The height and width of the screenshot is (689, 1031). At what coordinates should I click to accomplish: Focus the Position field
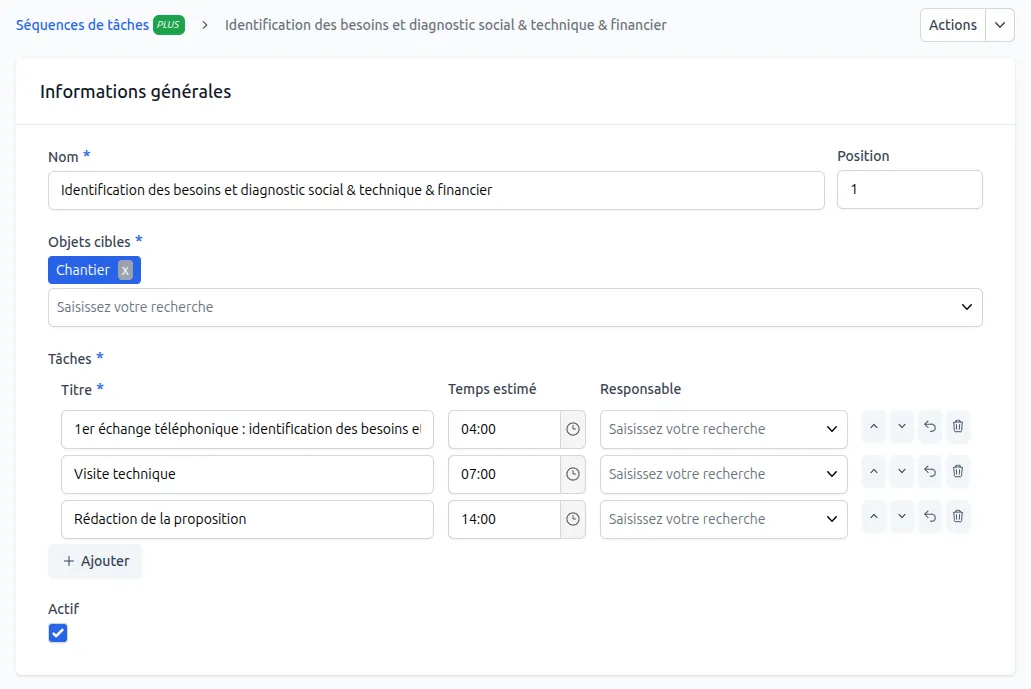click(x=909, y=190)
